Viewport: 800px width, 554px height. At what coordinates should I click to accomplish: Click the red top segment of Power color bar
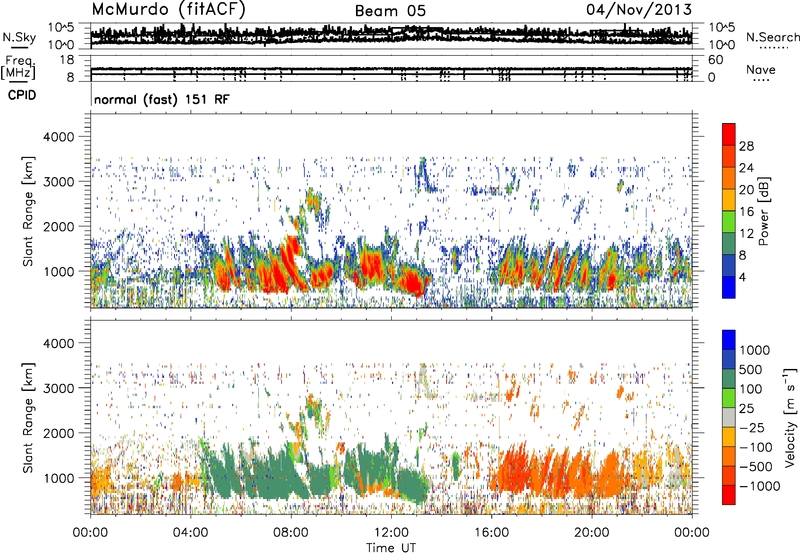point(729,135)
